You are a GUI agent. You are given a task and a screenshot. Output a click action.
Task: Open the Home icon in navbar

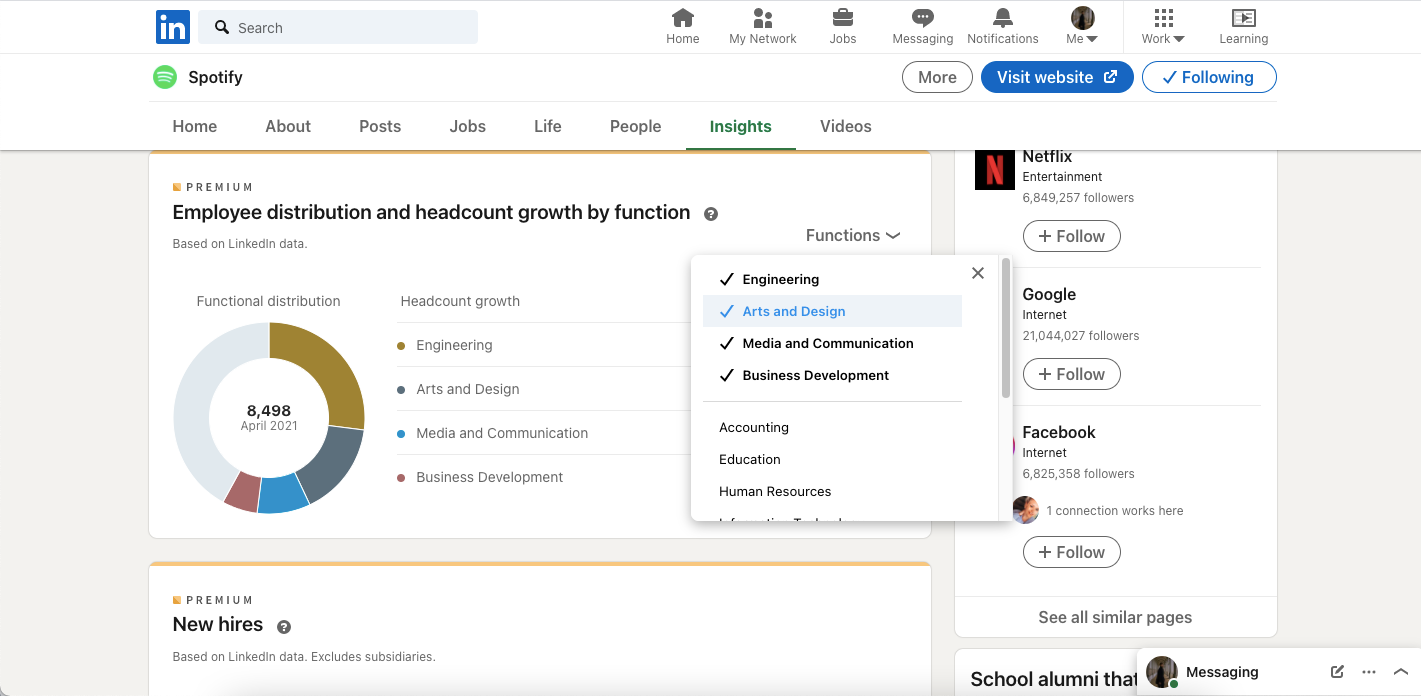point(683,18)
